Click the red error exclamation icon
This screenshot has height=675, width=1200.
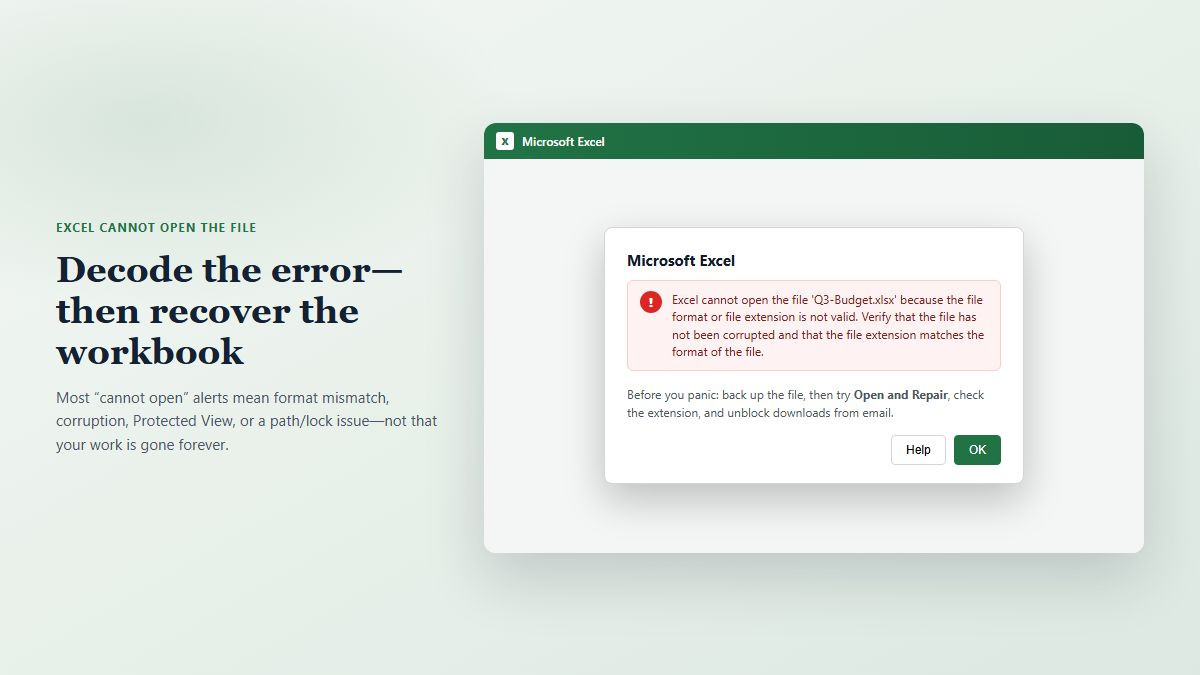pyautogui.click(x=651, y=302)
